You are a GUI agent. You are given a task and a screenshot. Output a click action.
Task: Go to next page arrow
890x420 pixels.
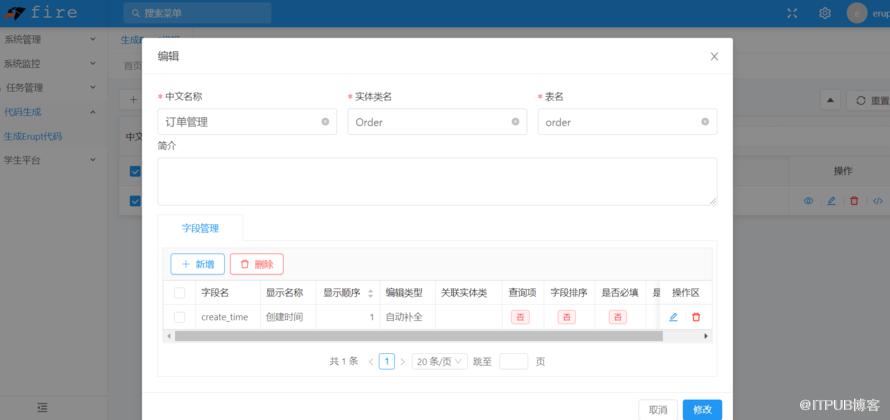pyautogui.click(x=402, y=362)
